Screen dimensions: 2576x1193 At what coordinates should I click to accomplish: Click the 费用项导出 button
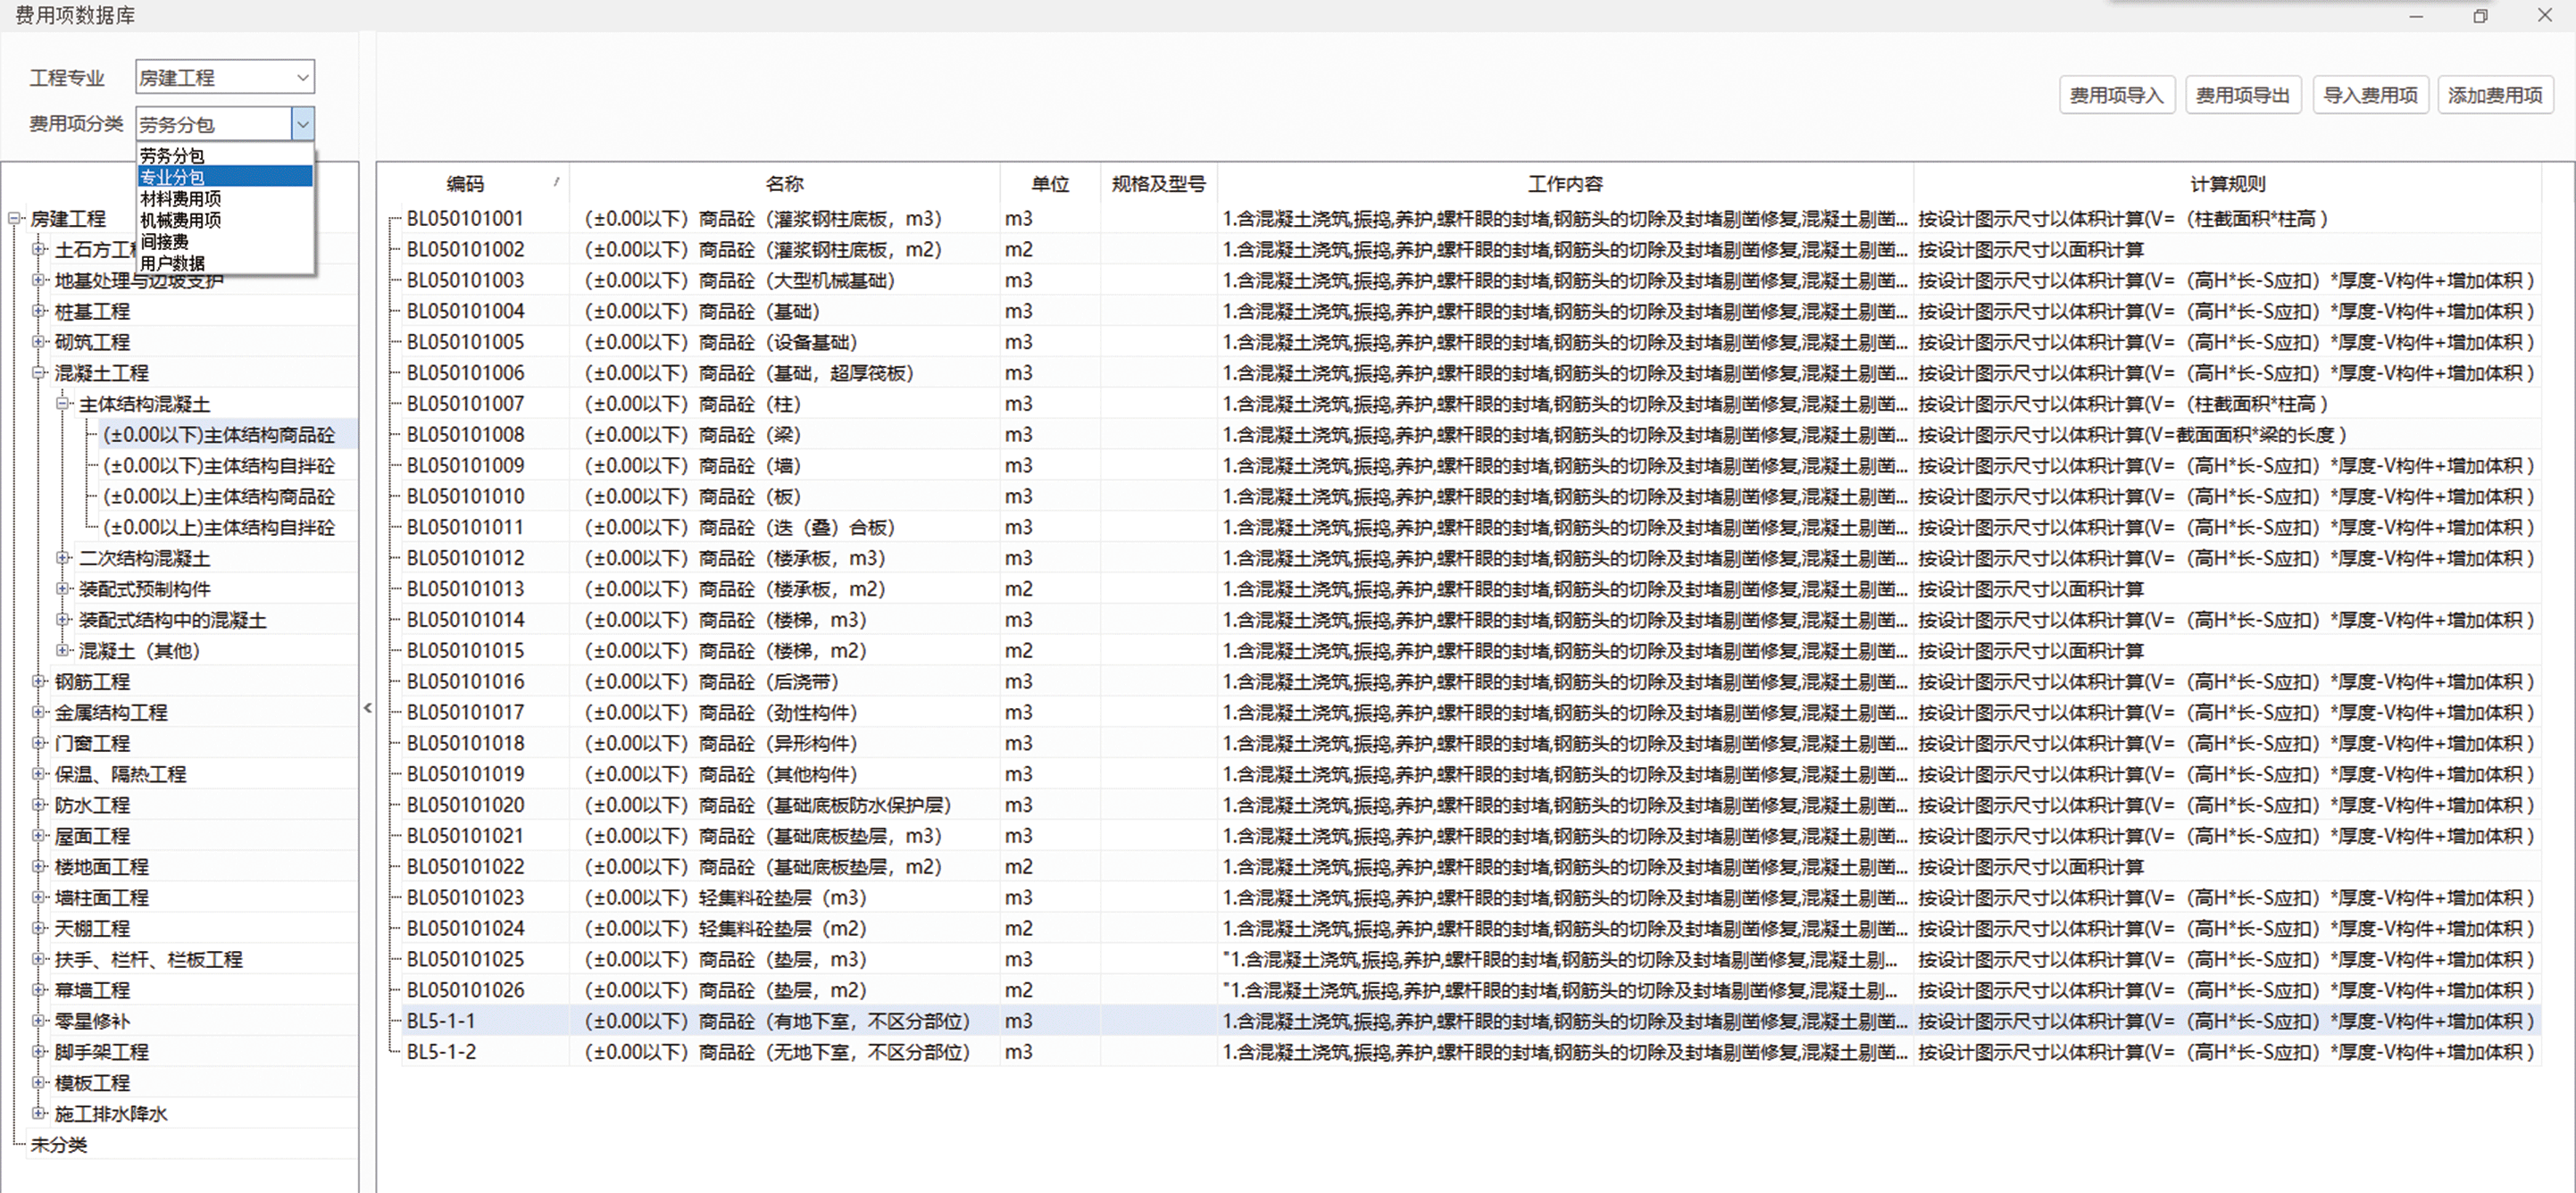(2243, 95)
